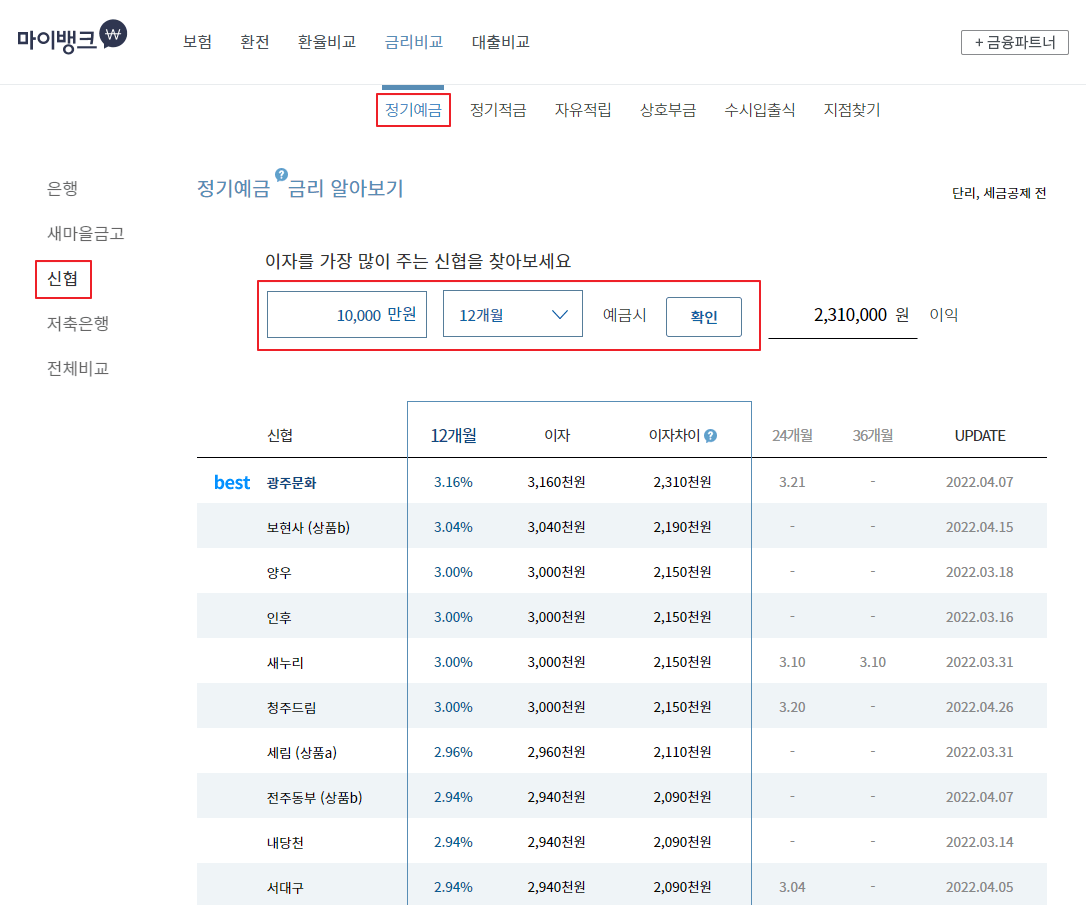Click the 3,160천원 interest value
The height and width of the screenshot is (905, 1086).
pyautogui.click(x=556, y=482)
